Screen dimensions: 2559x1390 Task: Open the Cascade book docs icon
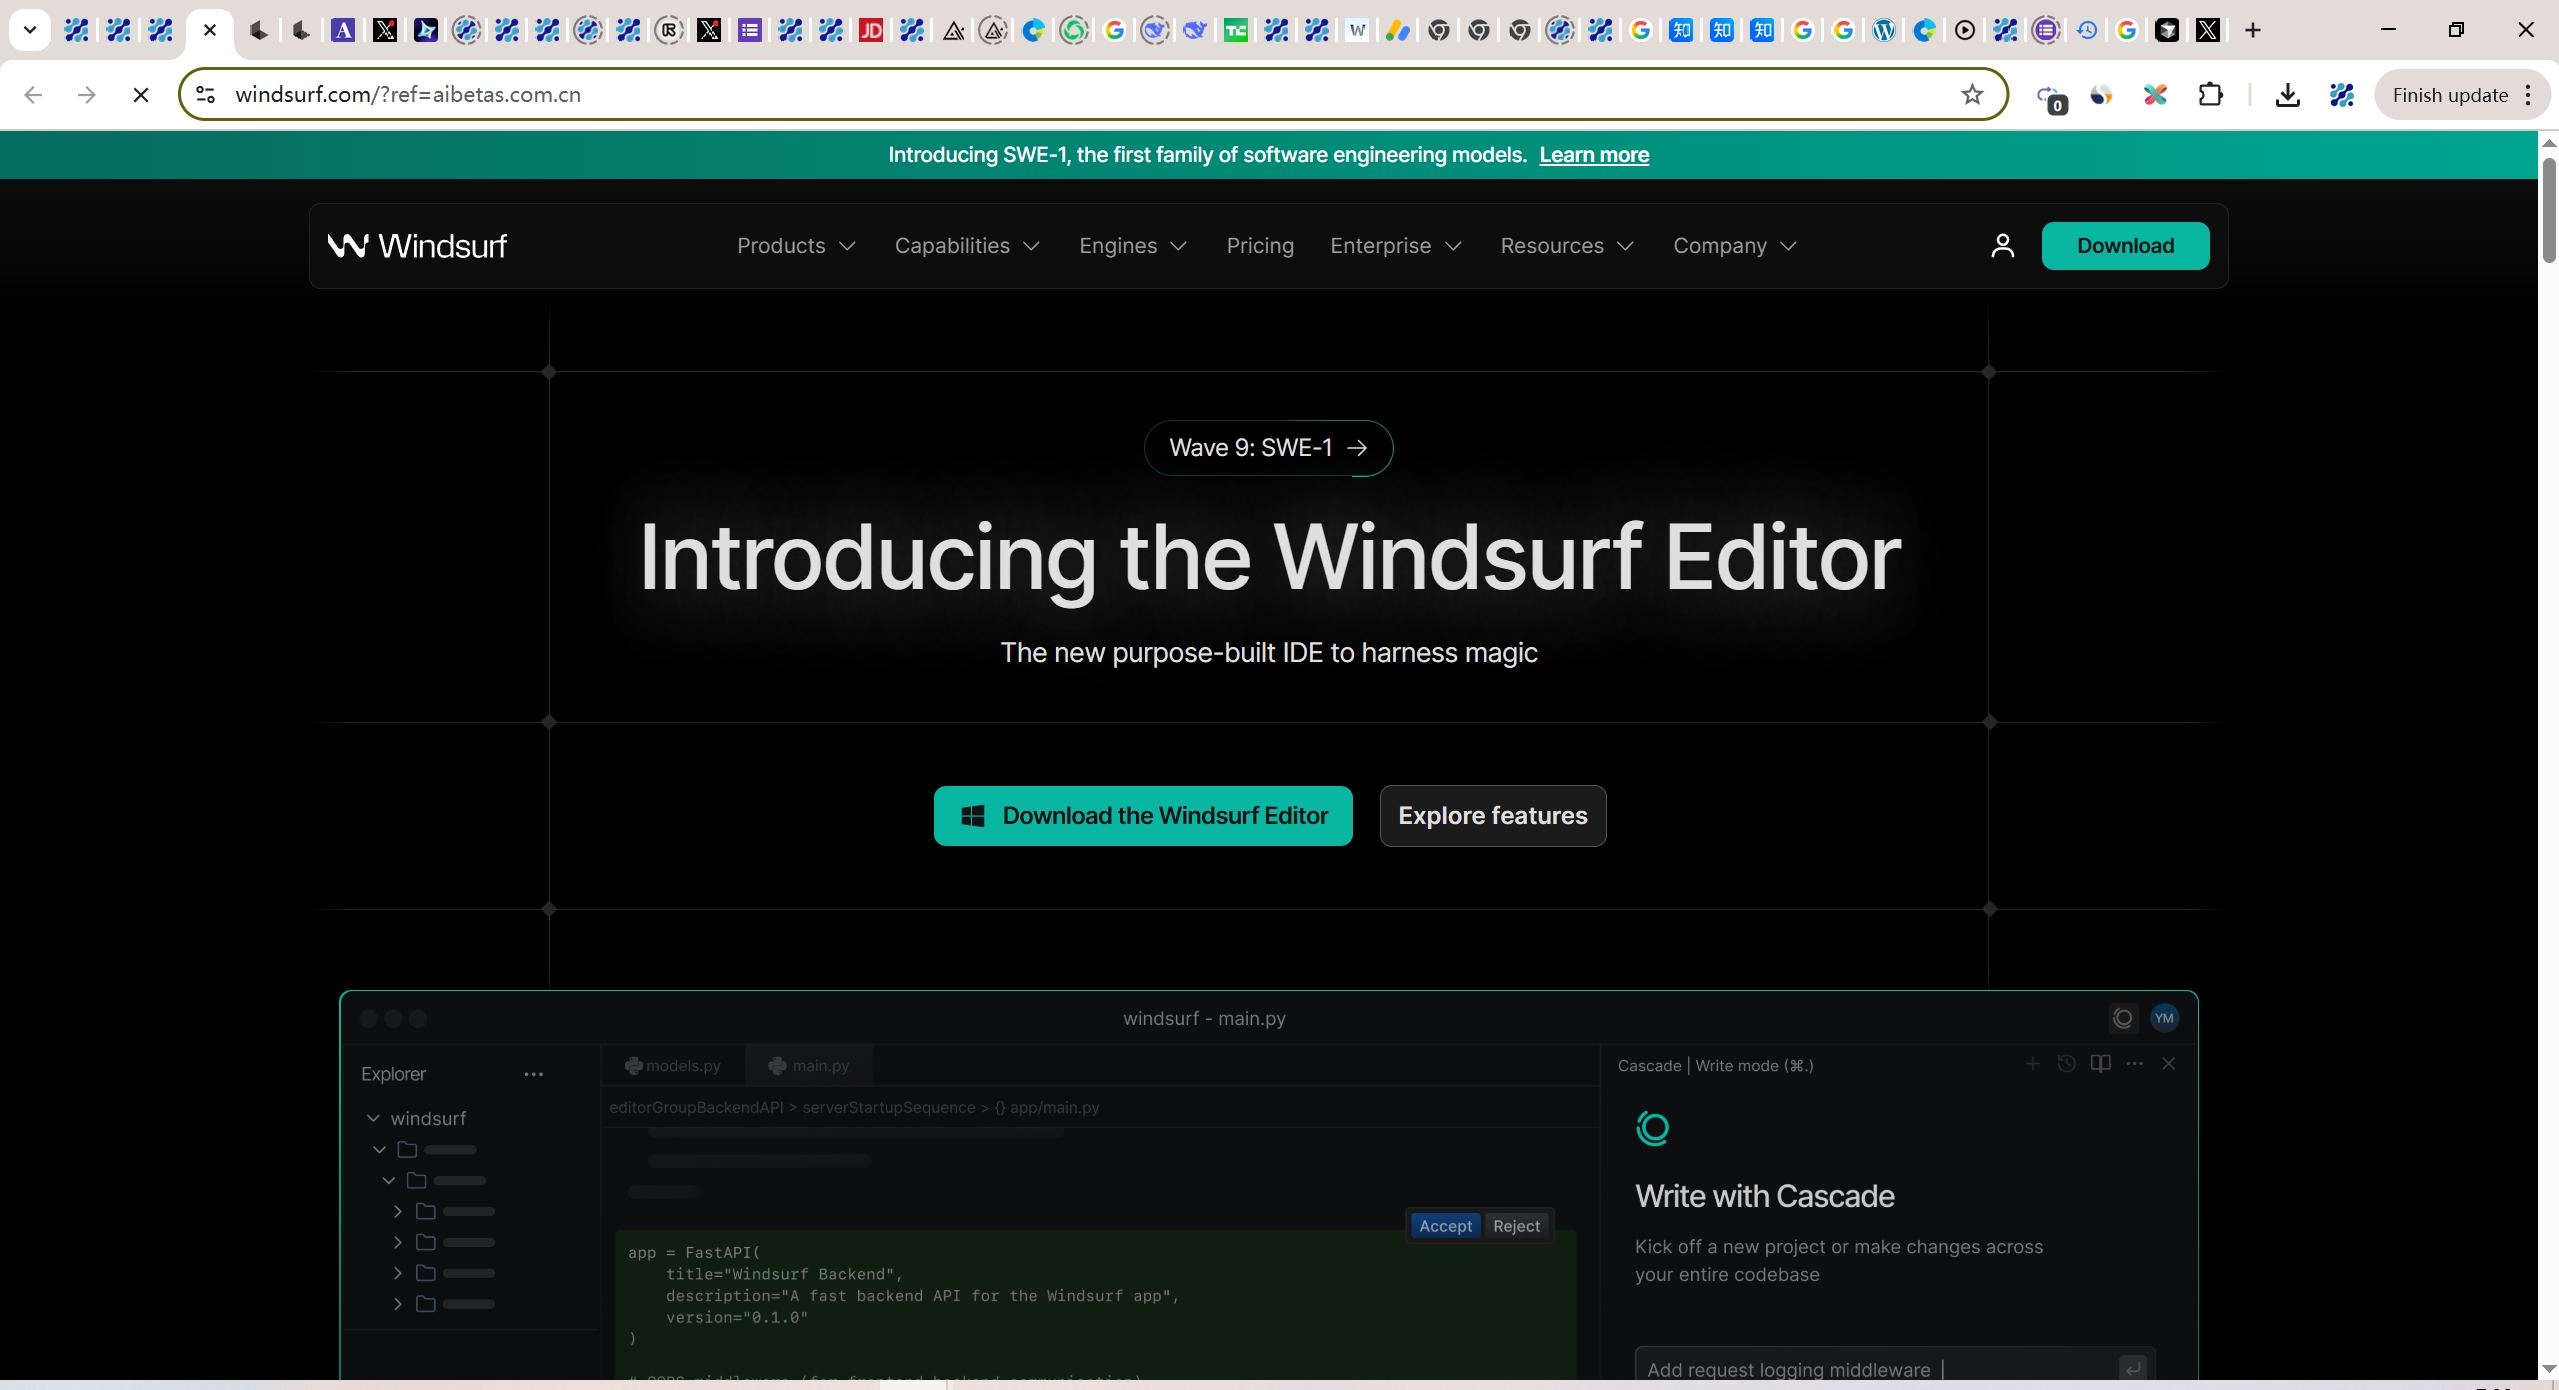pyautogui.click(x=2100, y=1064)
